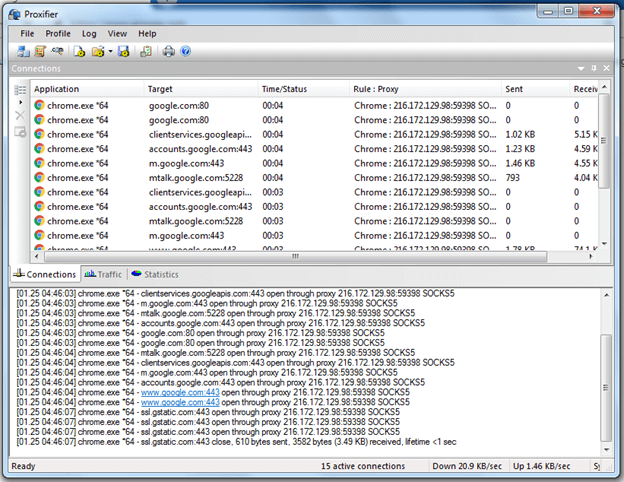Select the 1.02 KB sent cell
Screen dimensions: 624x482
point(520,135)
